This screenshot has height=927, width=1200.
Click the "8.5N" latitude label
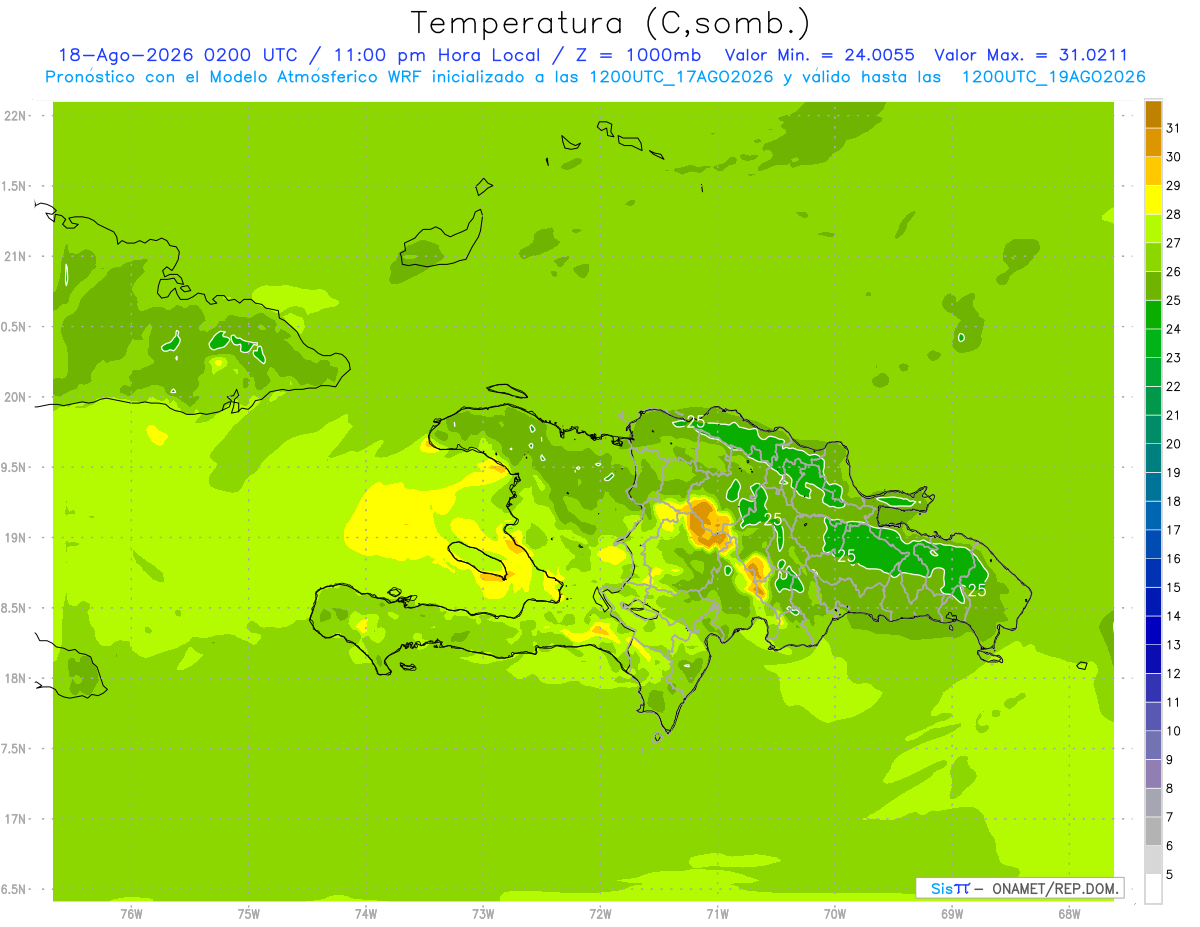point(15,608)
